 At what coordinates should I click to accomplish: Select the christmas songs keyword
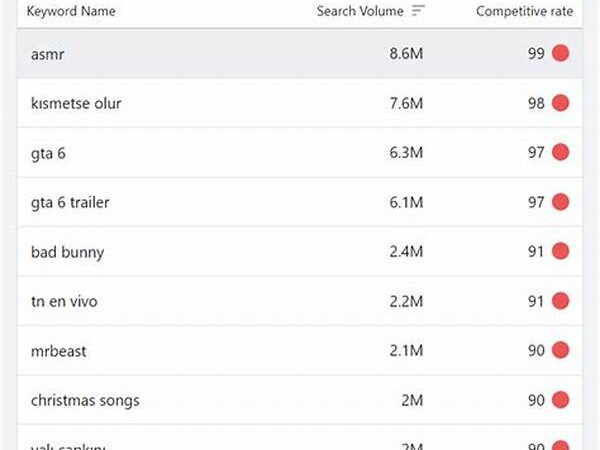(85, 401)
